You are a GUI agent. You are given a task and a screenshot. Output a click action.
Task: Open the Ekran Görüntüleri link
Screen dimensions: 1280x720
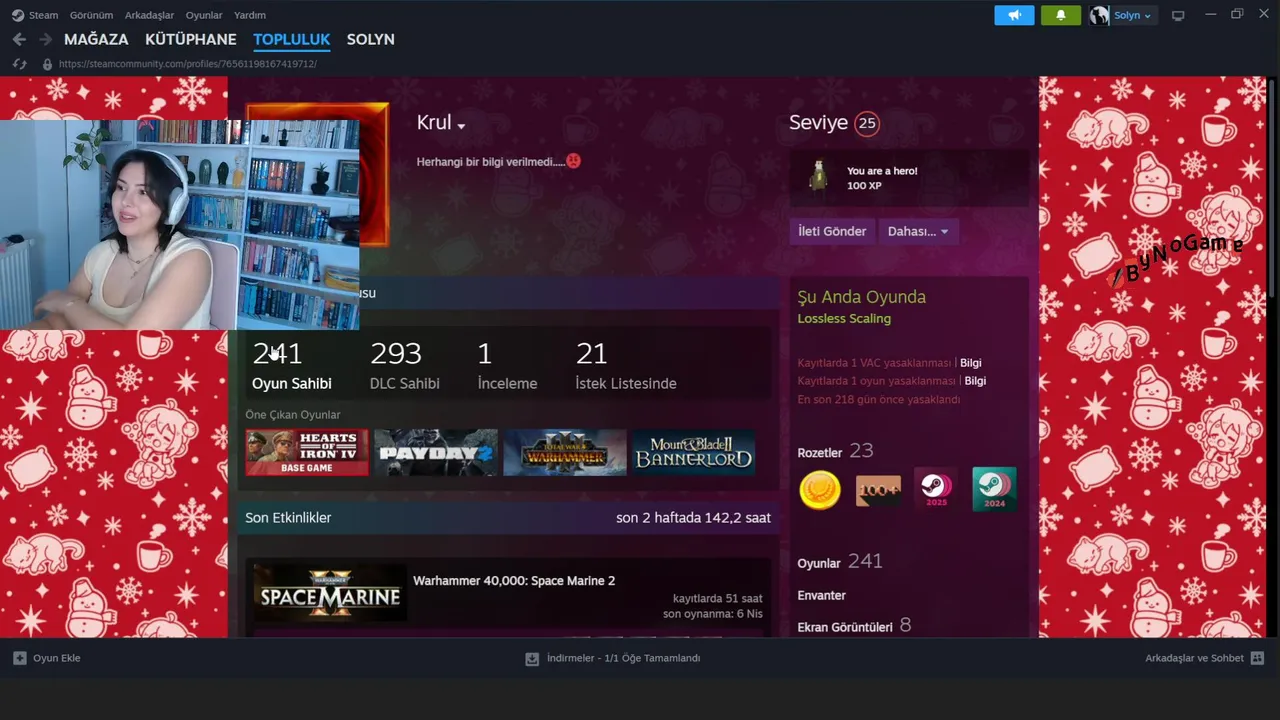854,626
